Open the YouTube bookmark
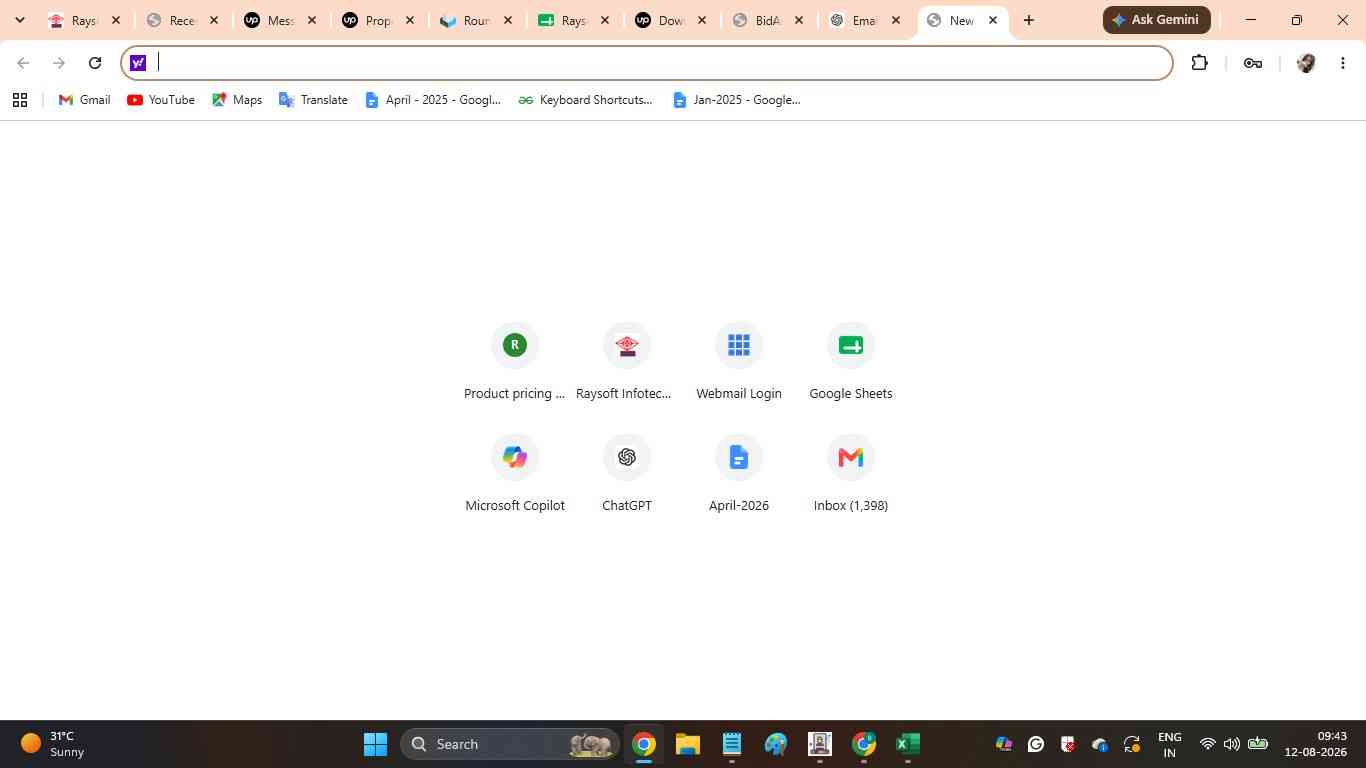This screenshot has height=768, width=1366. (x=161, y=100)
